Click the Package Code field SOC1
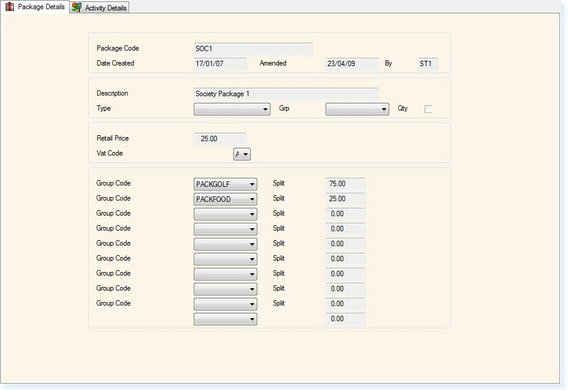The height and width of the screenshot is (391, 568). click(x=253, y=49)
